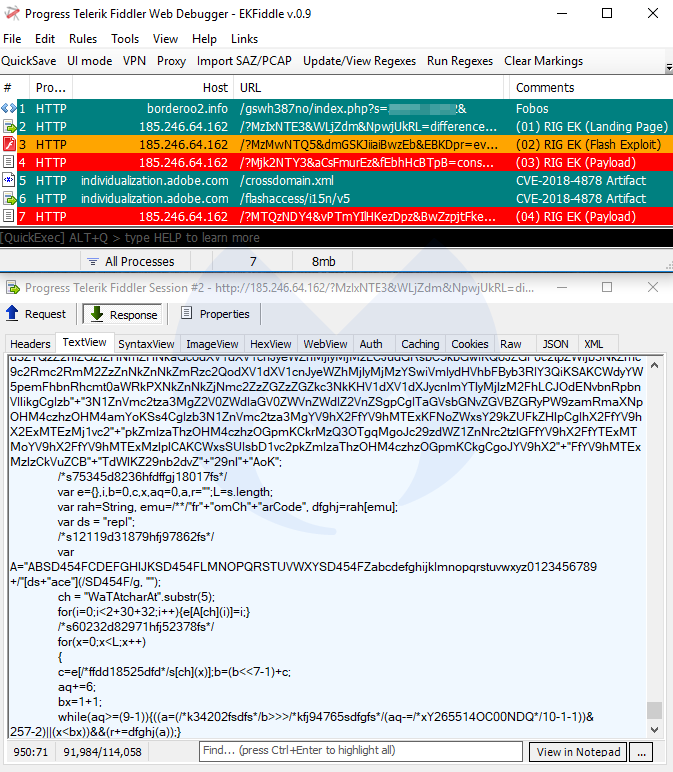
Task: Open the Edit menu
Action: click(45, 39)
